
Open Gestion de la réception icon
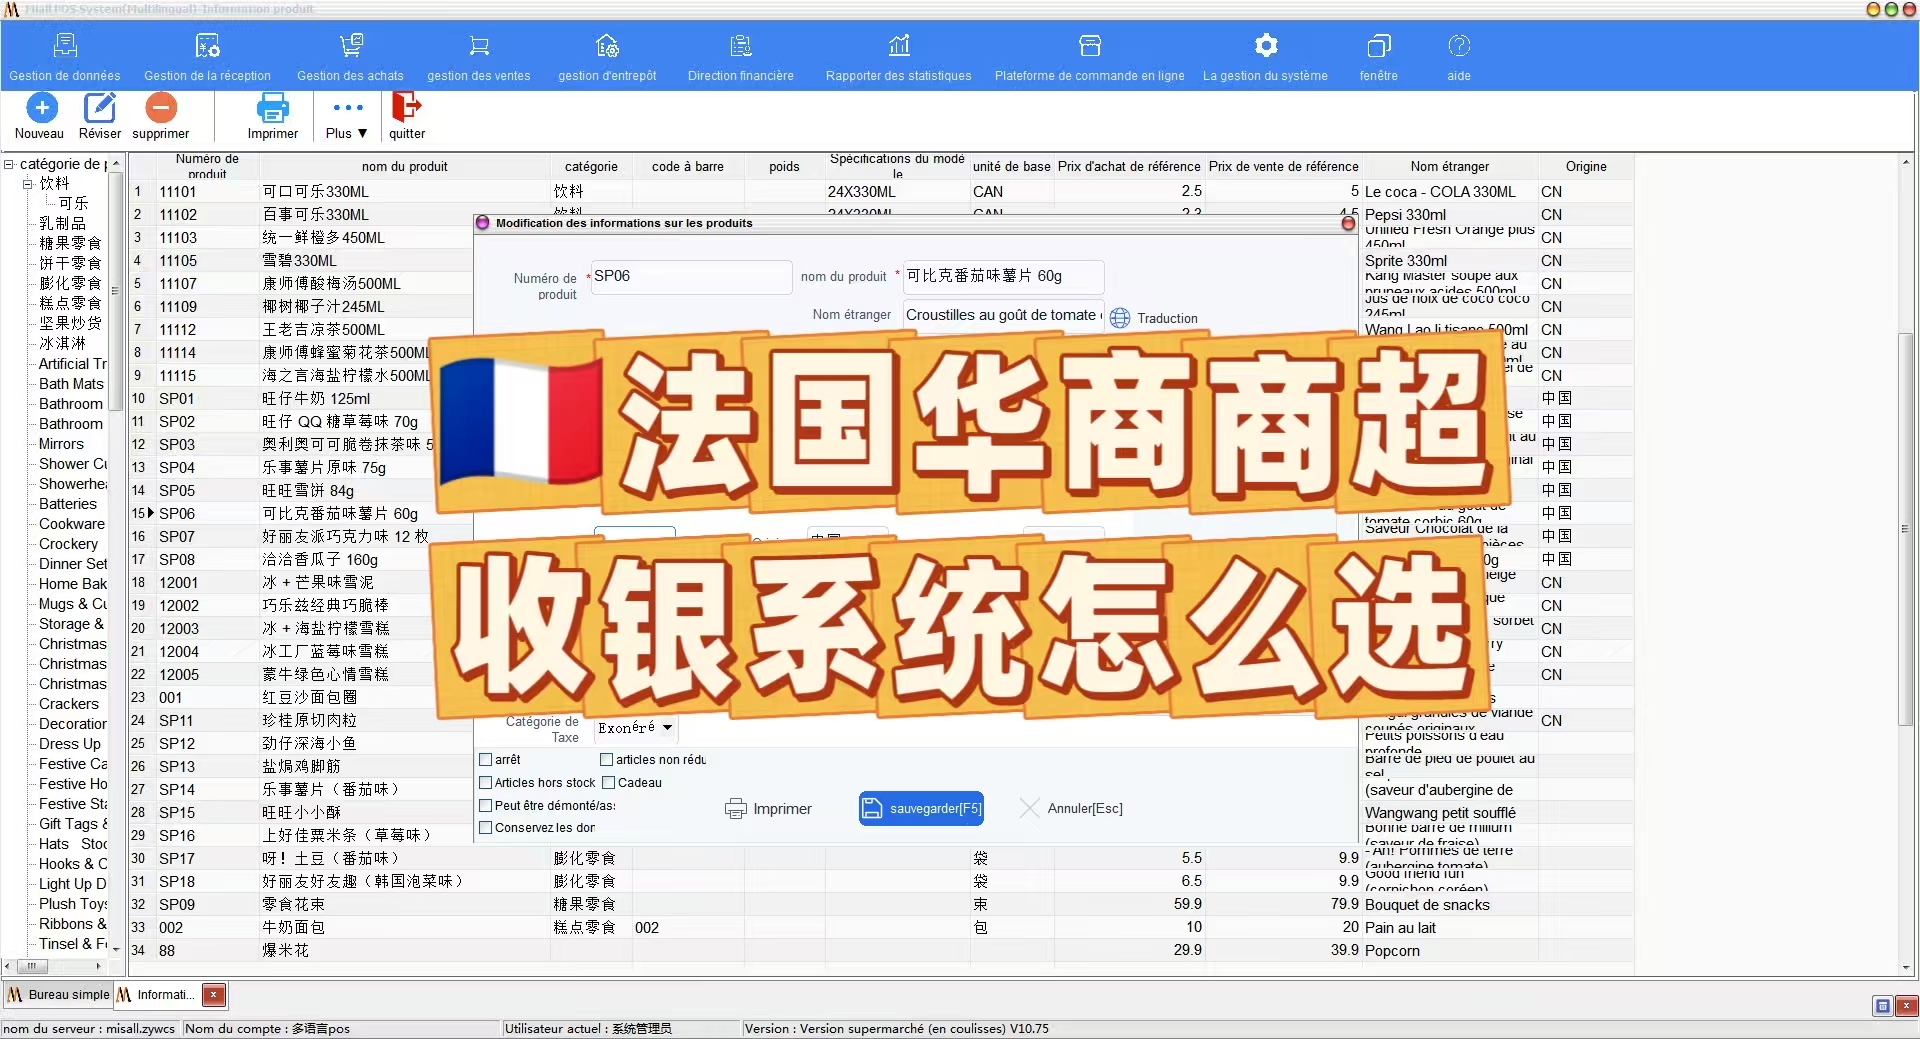[207, 46]
